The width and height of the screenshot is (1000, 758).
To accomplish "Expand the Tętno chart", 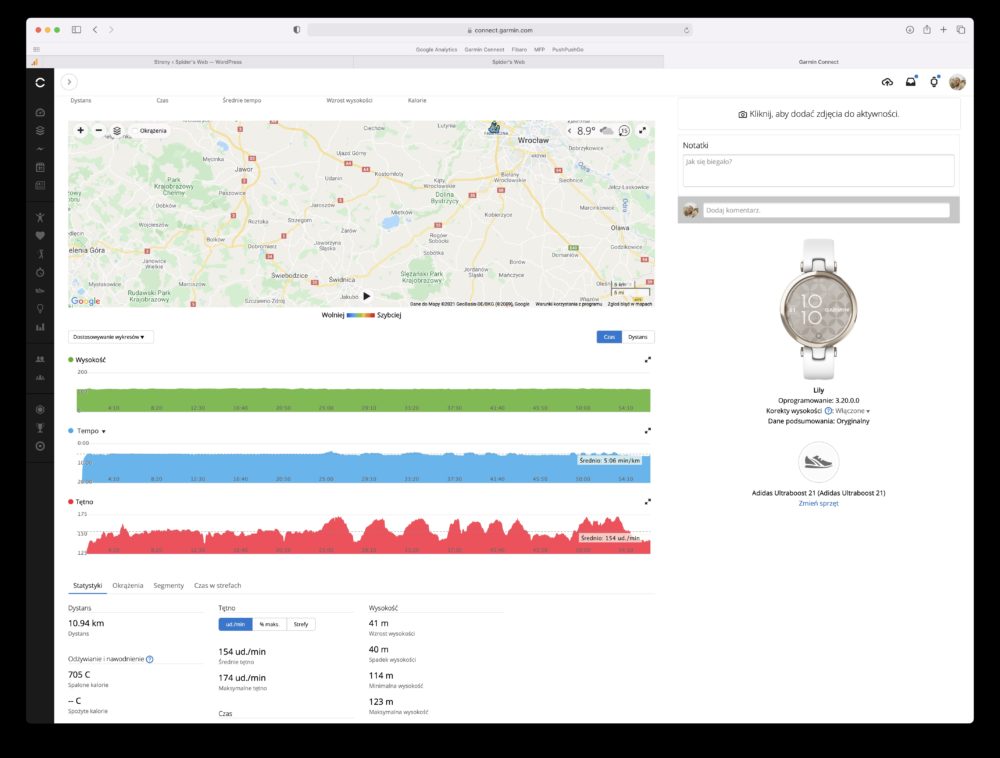I will pos(647,502).
